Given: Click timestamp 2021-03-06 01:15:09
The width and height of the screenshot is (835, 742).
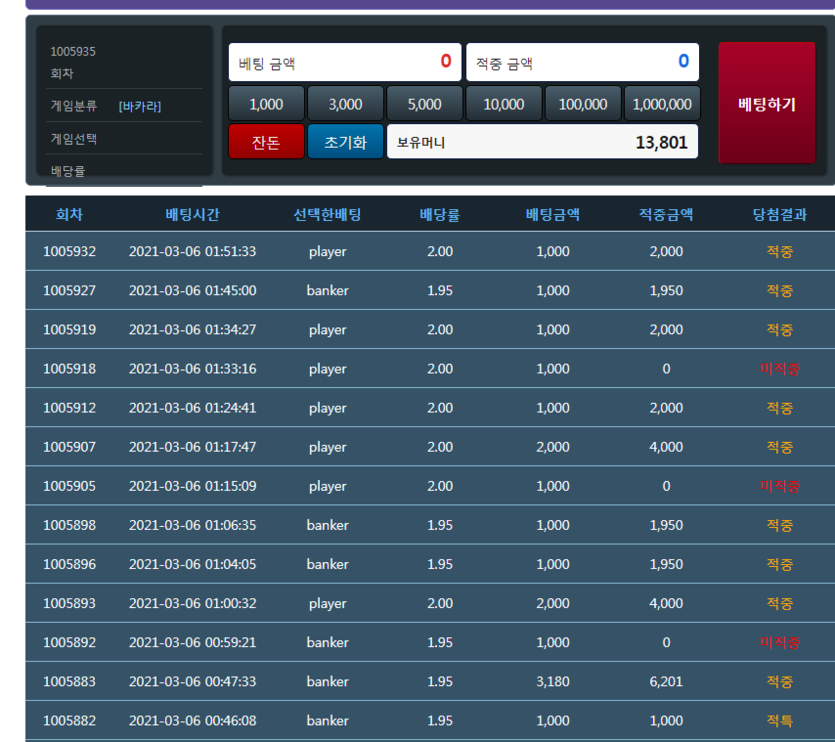Looking at the screenshot, I should [192, 486].
